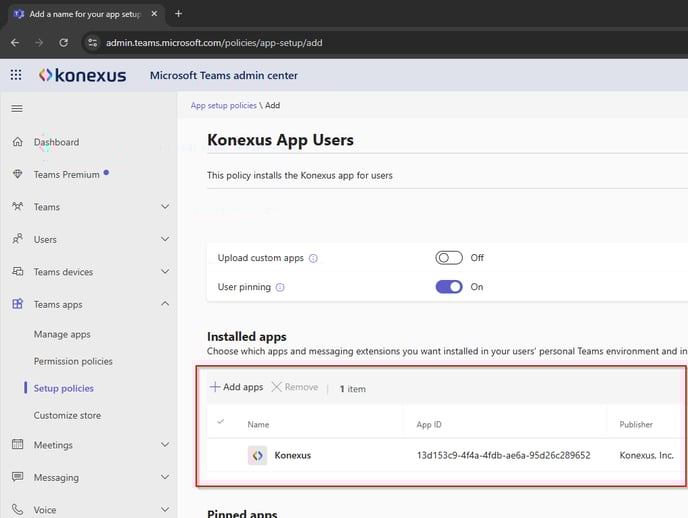Click the browser address bar URL

pos(214,43)
